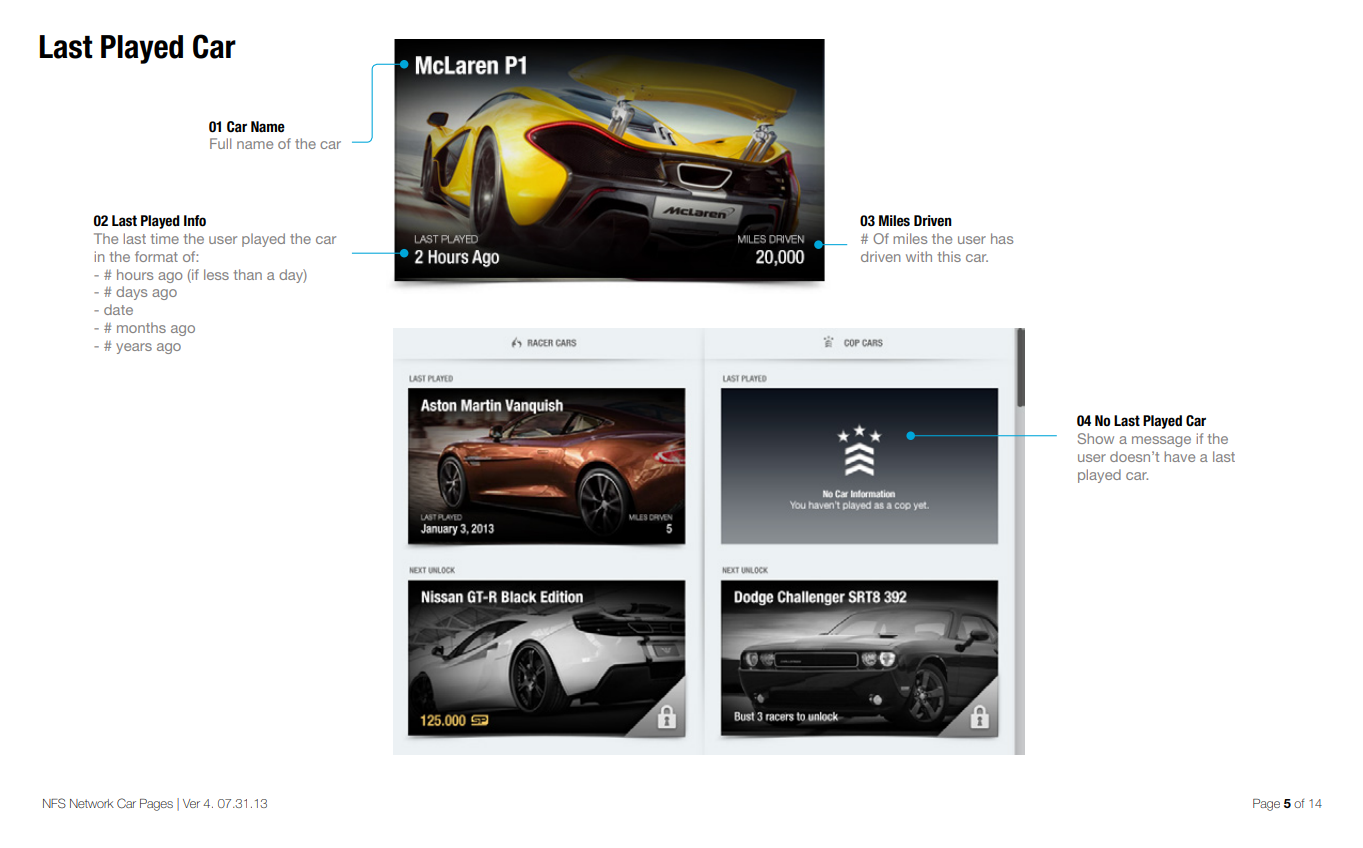This screenshot has height=848, width=1363.
Task: Click the cop chevron stars emblem
Action: [x=860, y=451]
